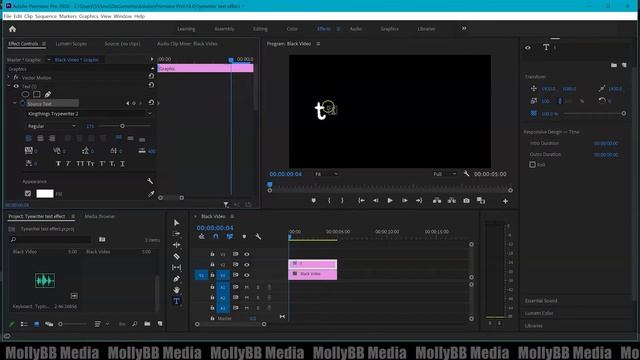The image size is (640, 360).
Task: Select the Hand tool
Action: click(176, 290)
